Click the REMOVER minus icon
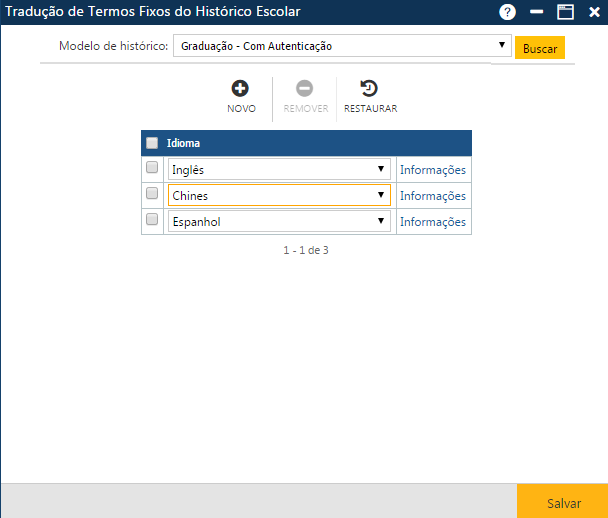 point(305,88)
